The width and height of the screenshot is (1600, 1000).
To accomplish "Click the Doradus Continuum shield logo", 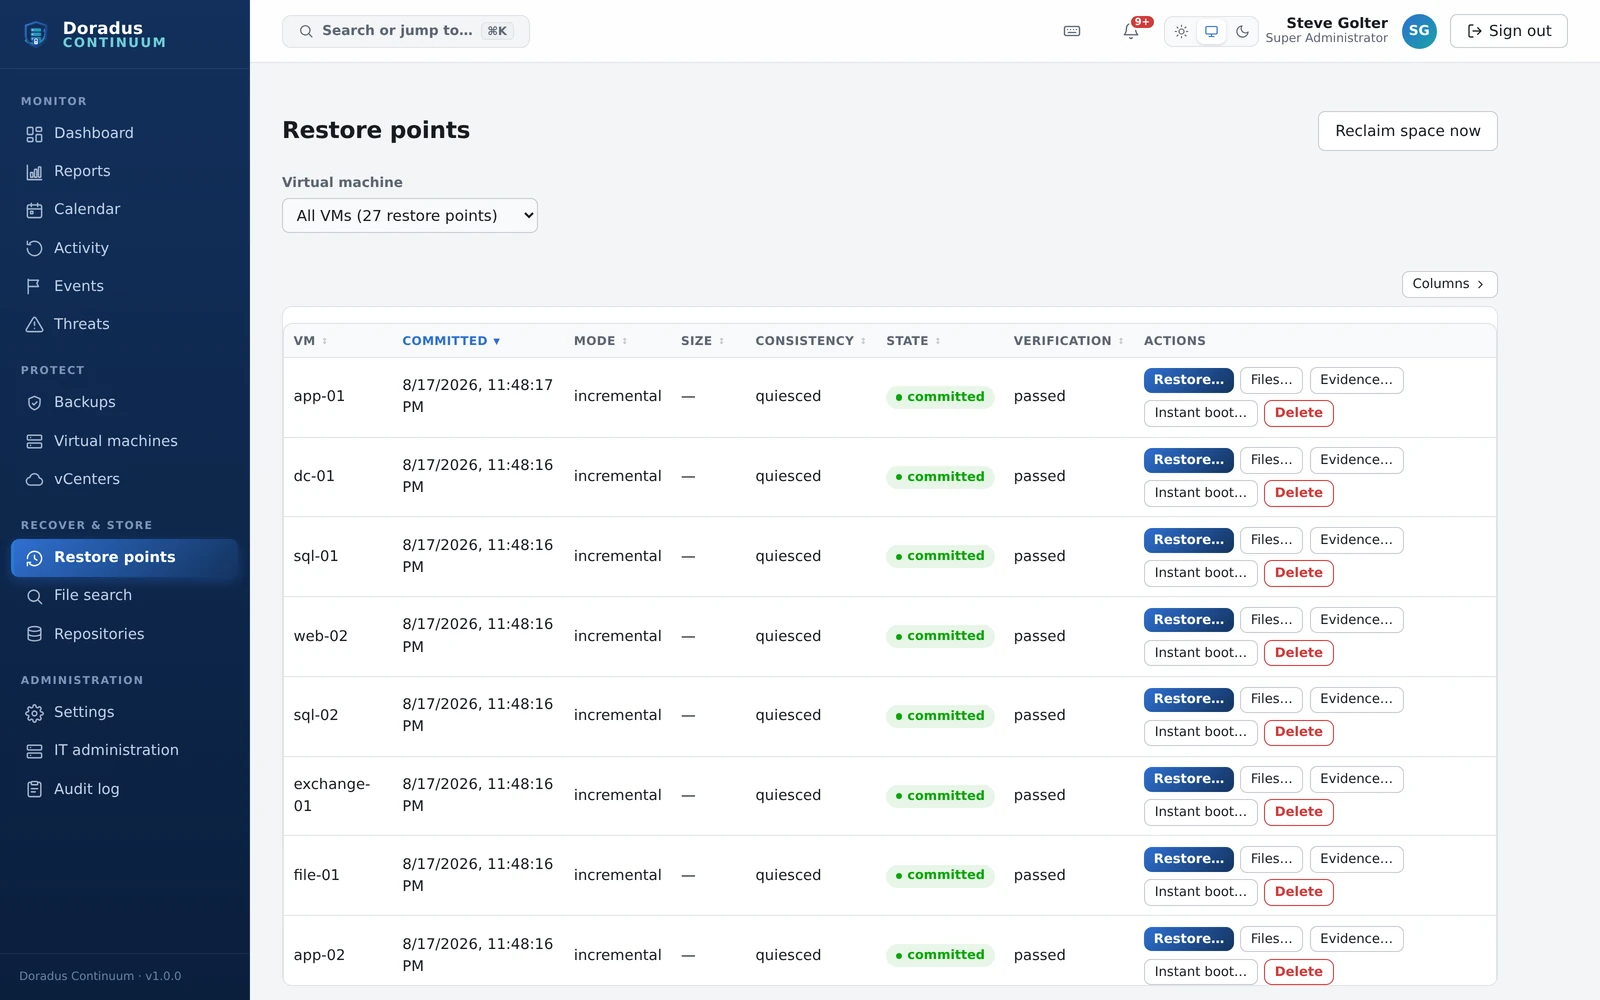I will [x=36, y=34].
